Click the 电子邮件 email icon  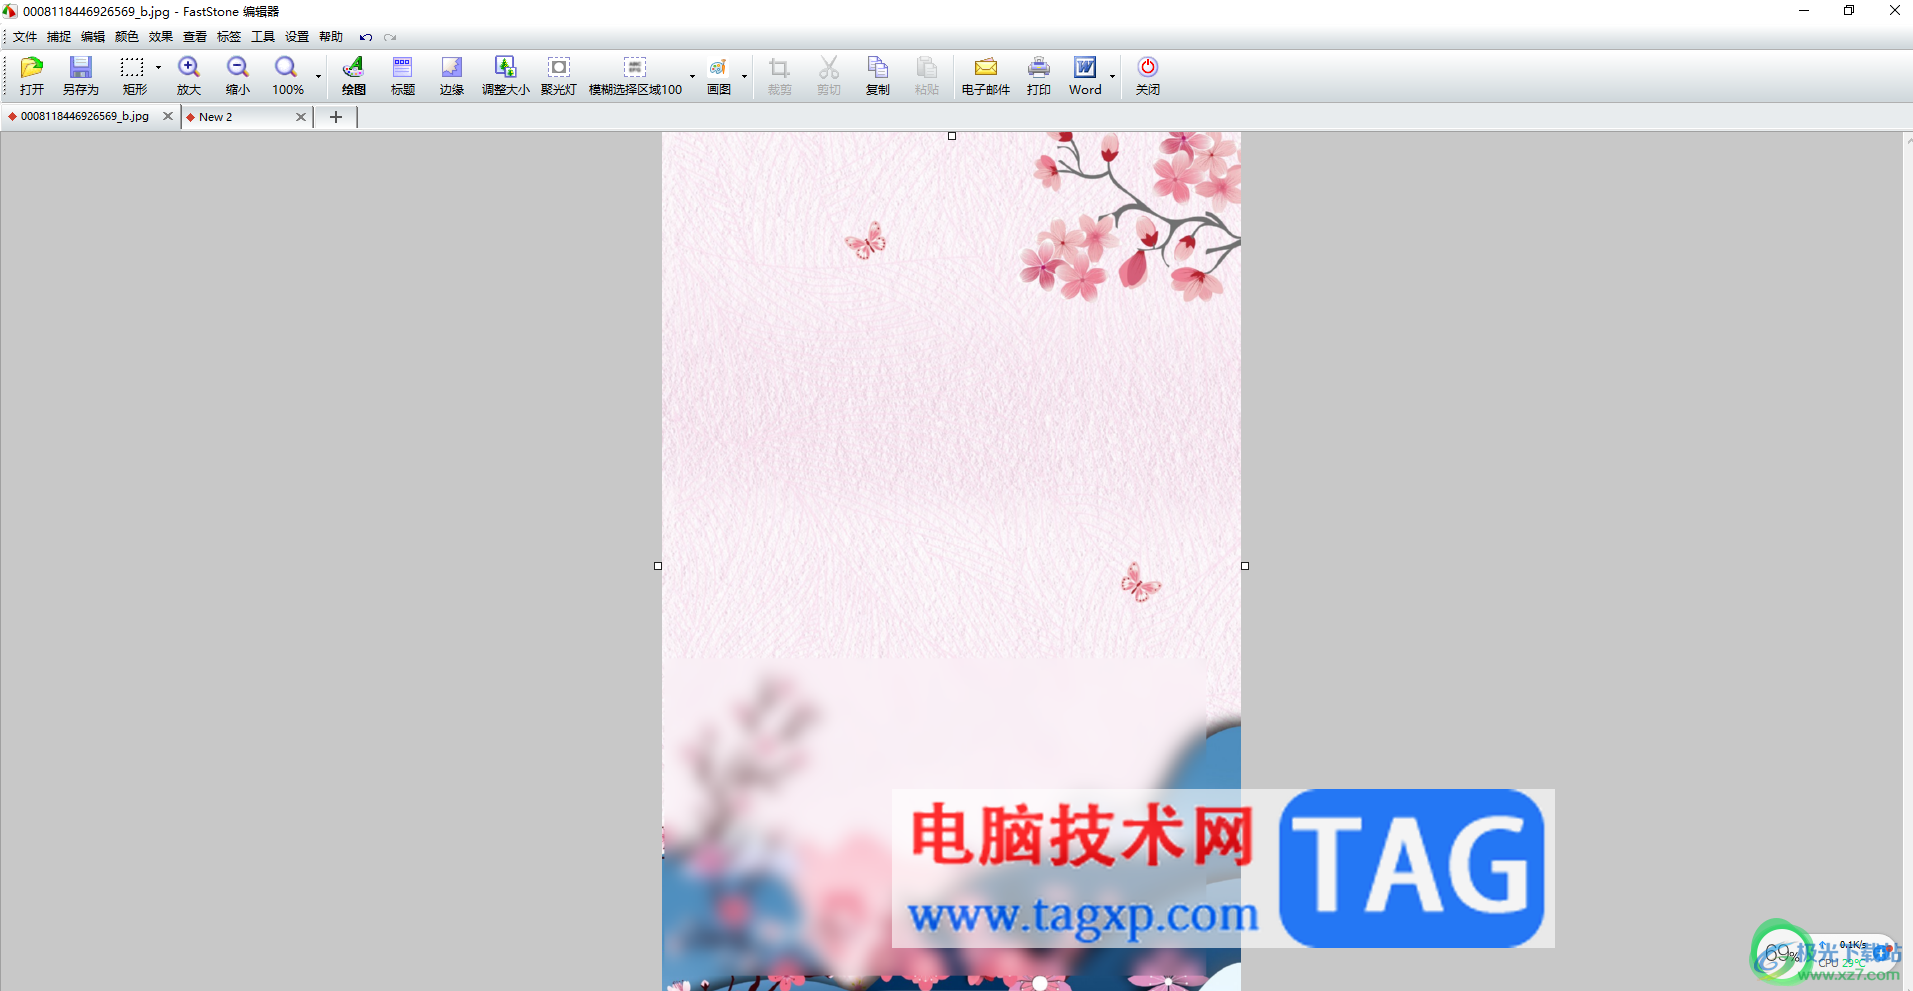tap(986, 76)
